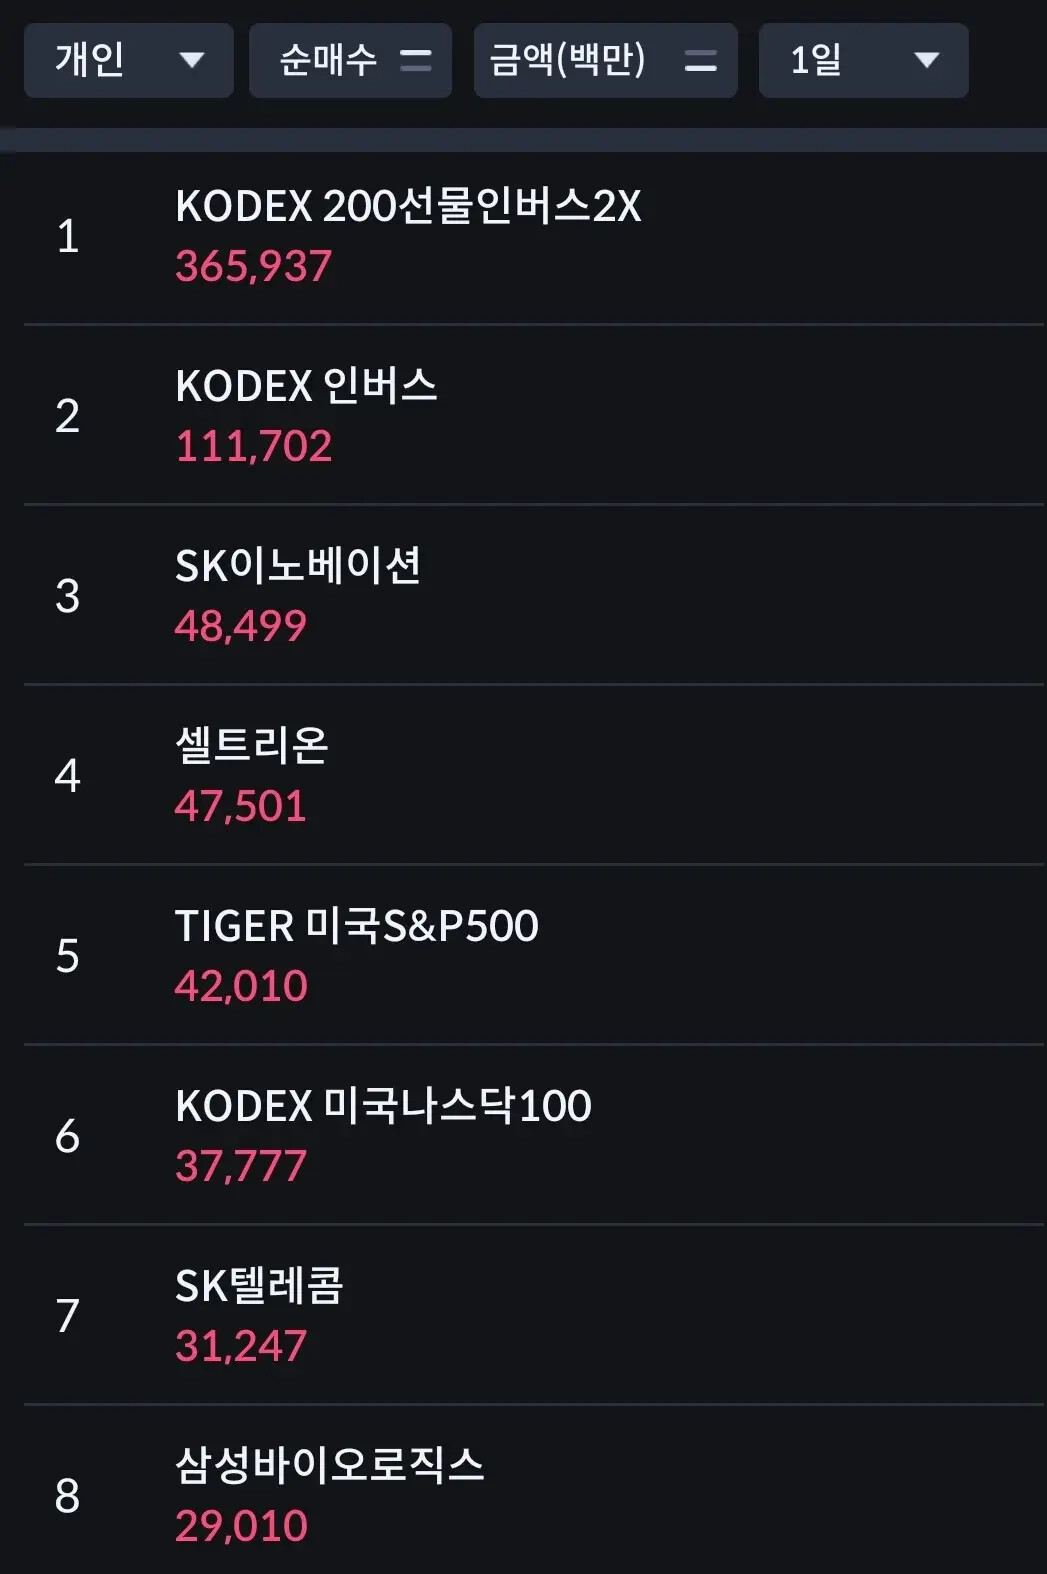Select KODEX 미국나스닥100 row

534,1135
